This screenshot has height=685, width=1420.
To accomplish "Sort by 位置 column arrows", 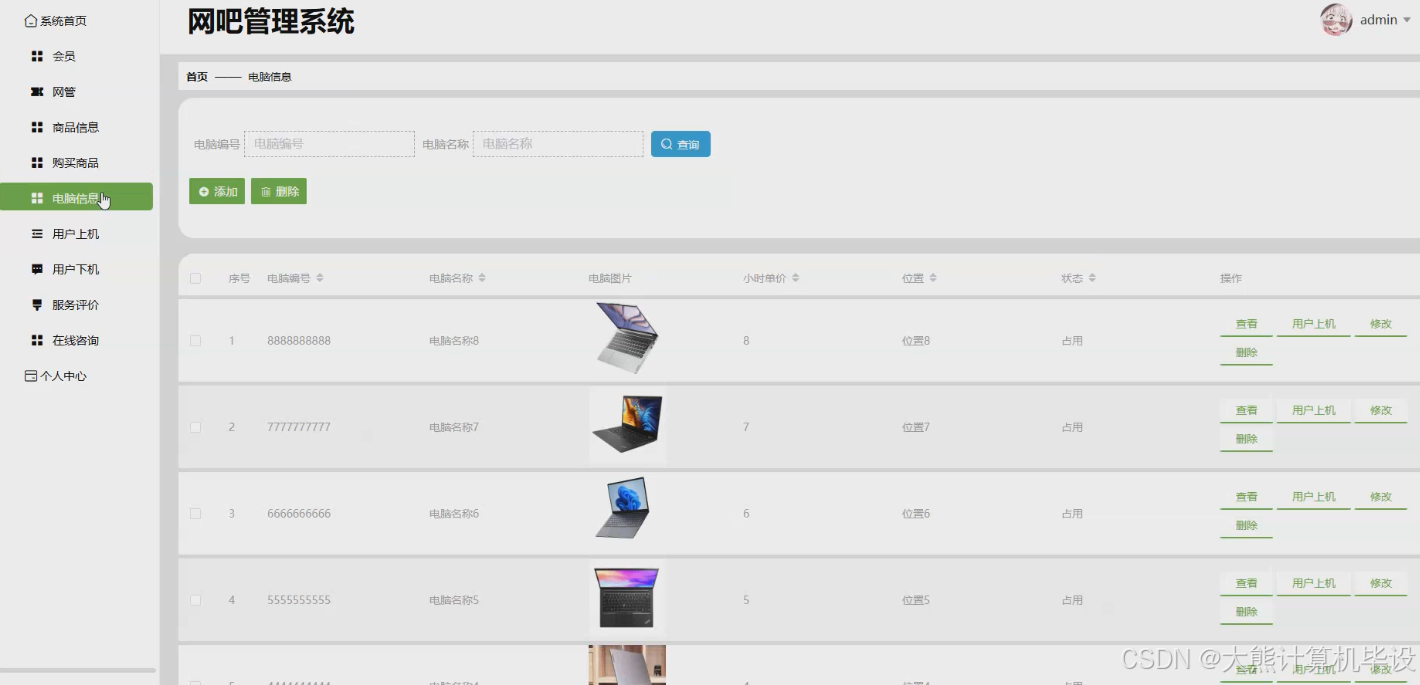I will pos(933,278).
